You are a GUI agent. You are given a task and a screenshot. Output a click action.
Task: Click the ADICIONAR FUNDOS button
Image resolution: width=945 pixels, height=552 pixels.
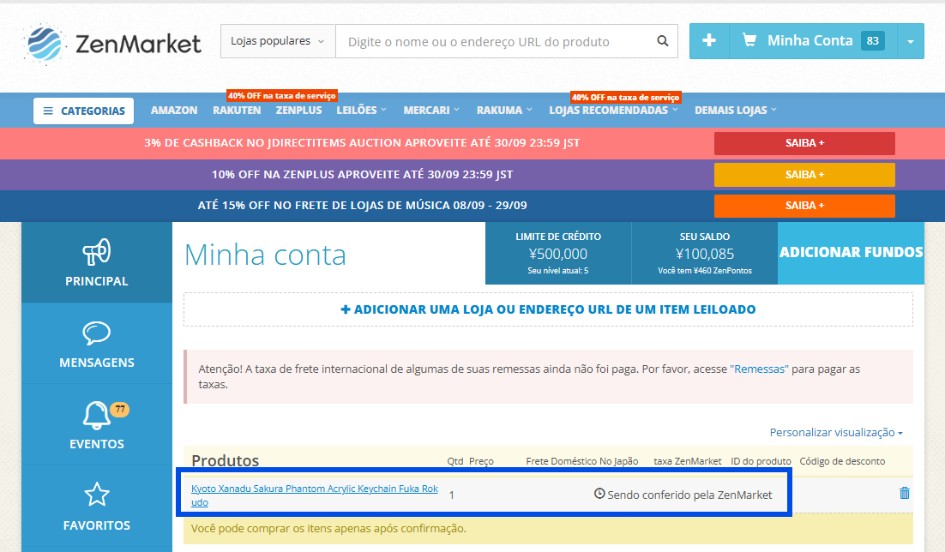click(x=850, y=252)
